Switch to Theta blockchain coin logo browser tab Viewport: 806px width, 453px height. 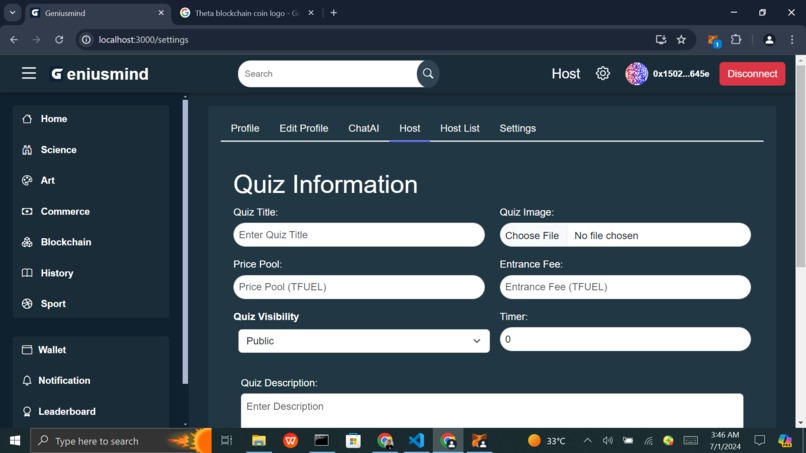[247, 13]
